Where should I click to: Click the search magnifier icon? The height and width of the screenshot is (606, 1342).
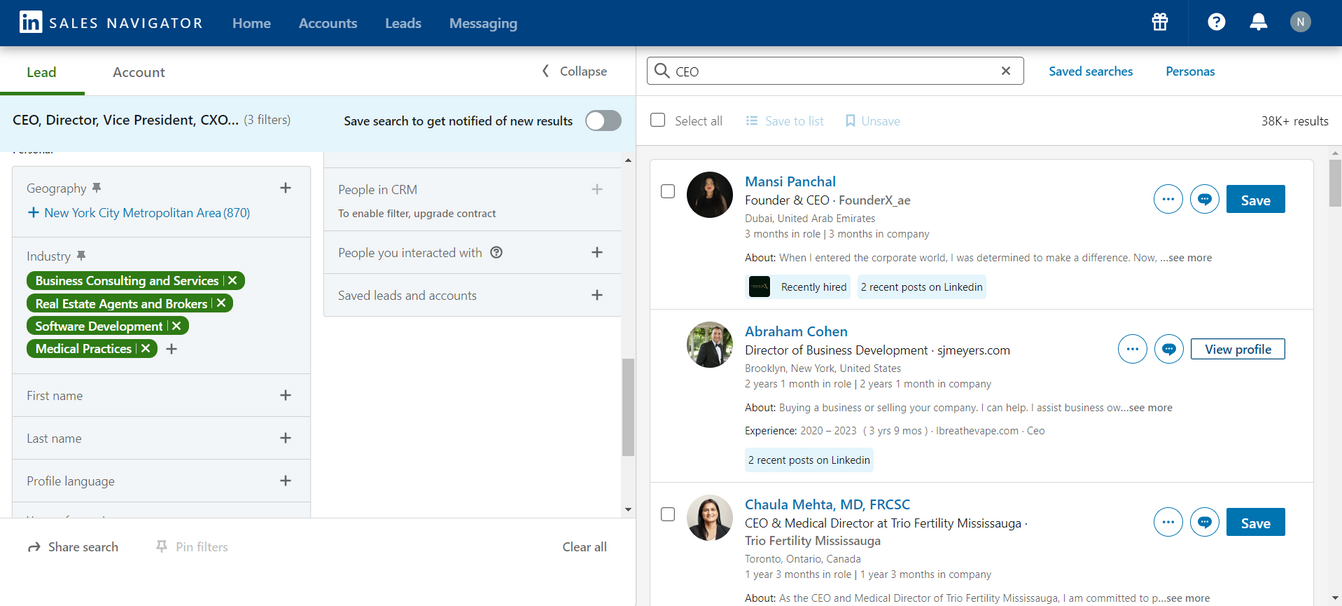click(x=662, y=71)
